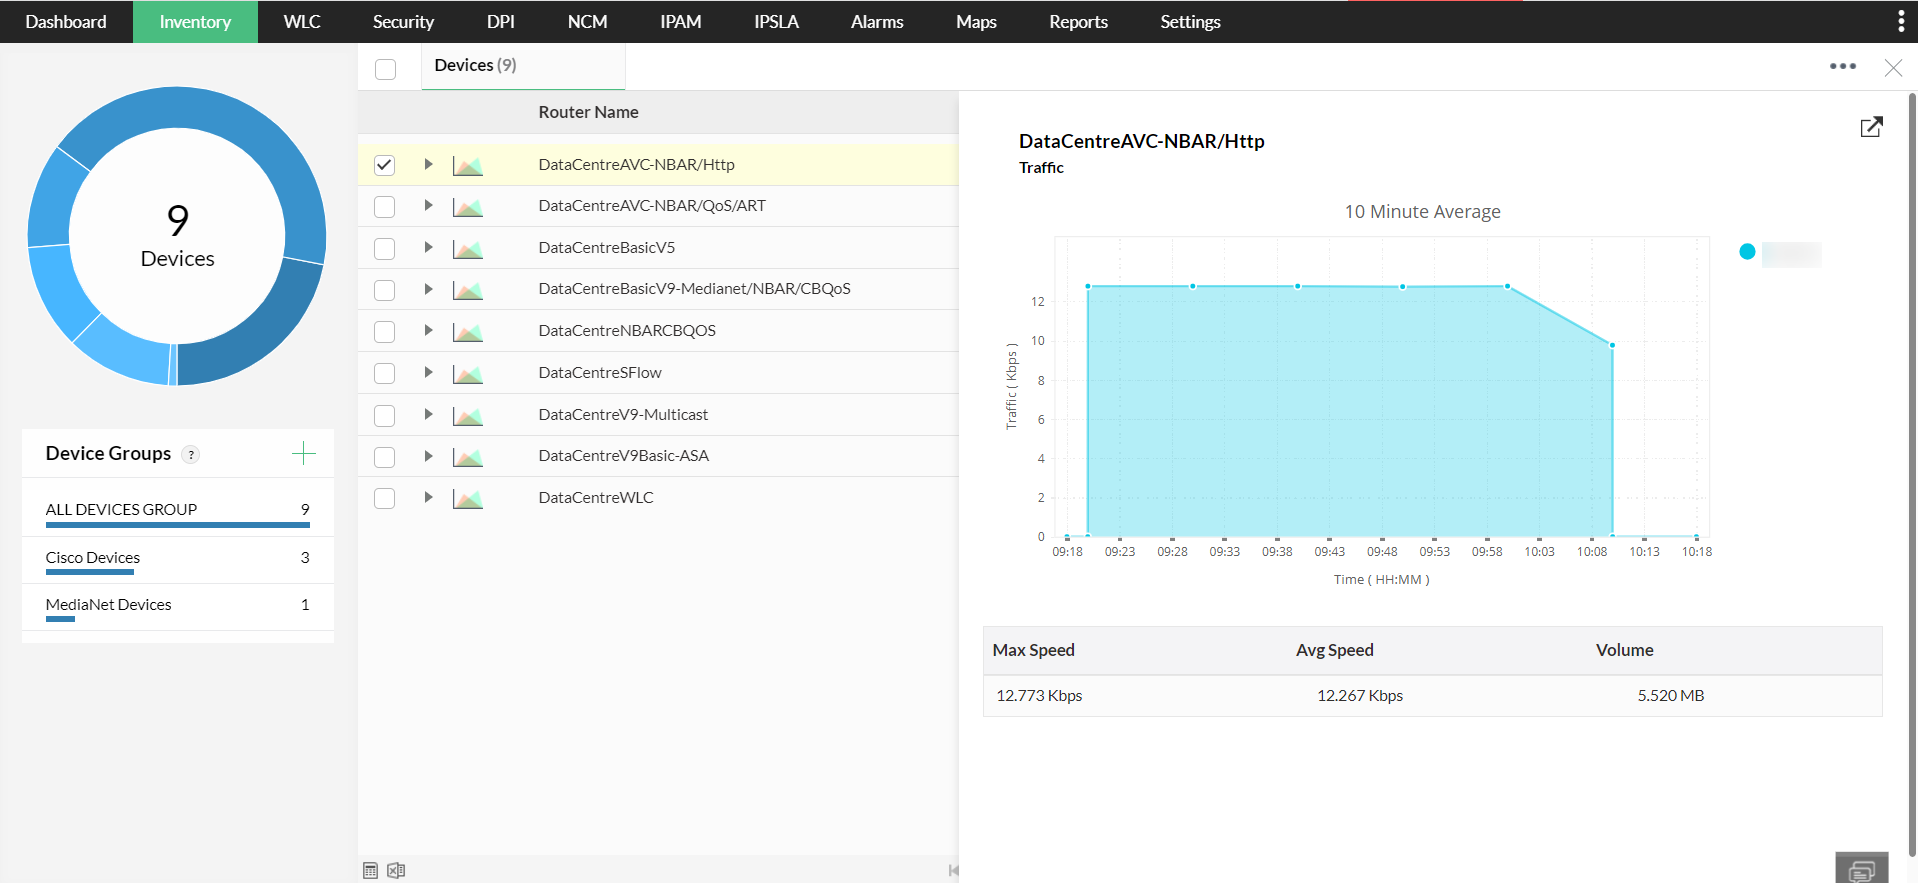Open the three-dot more options menu

coord(1842,66)
